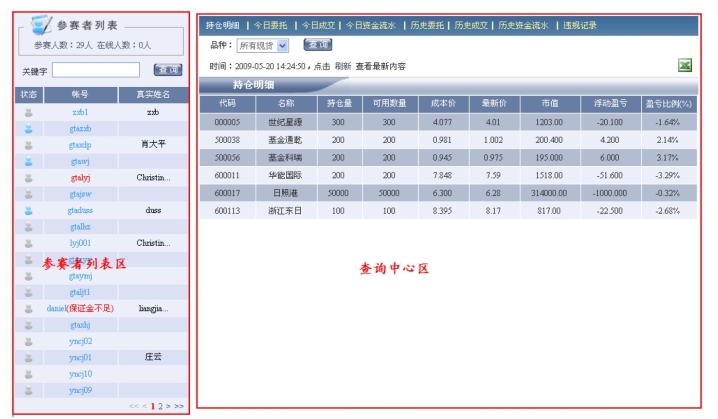
Task: Open the 违规记录 tab
Action: tap(580, 25)
